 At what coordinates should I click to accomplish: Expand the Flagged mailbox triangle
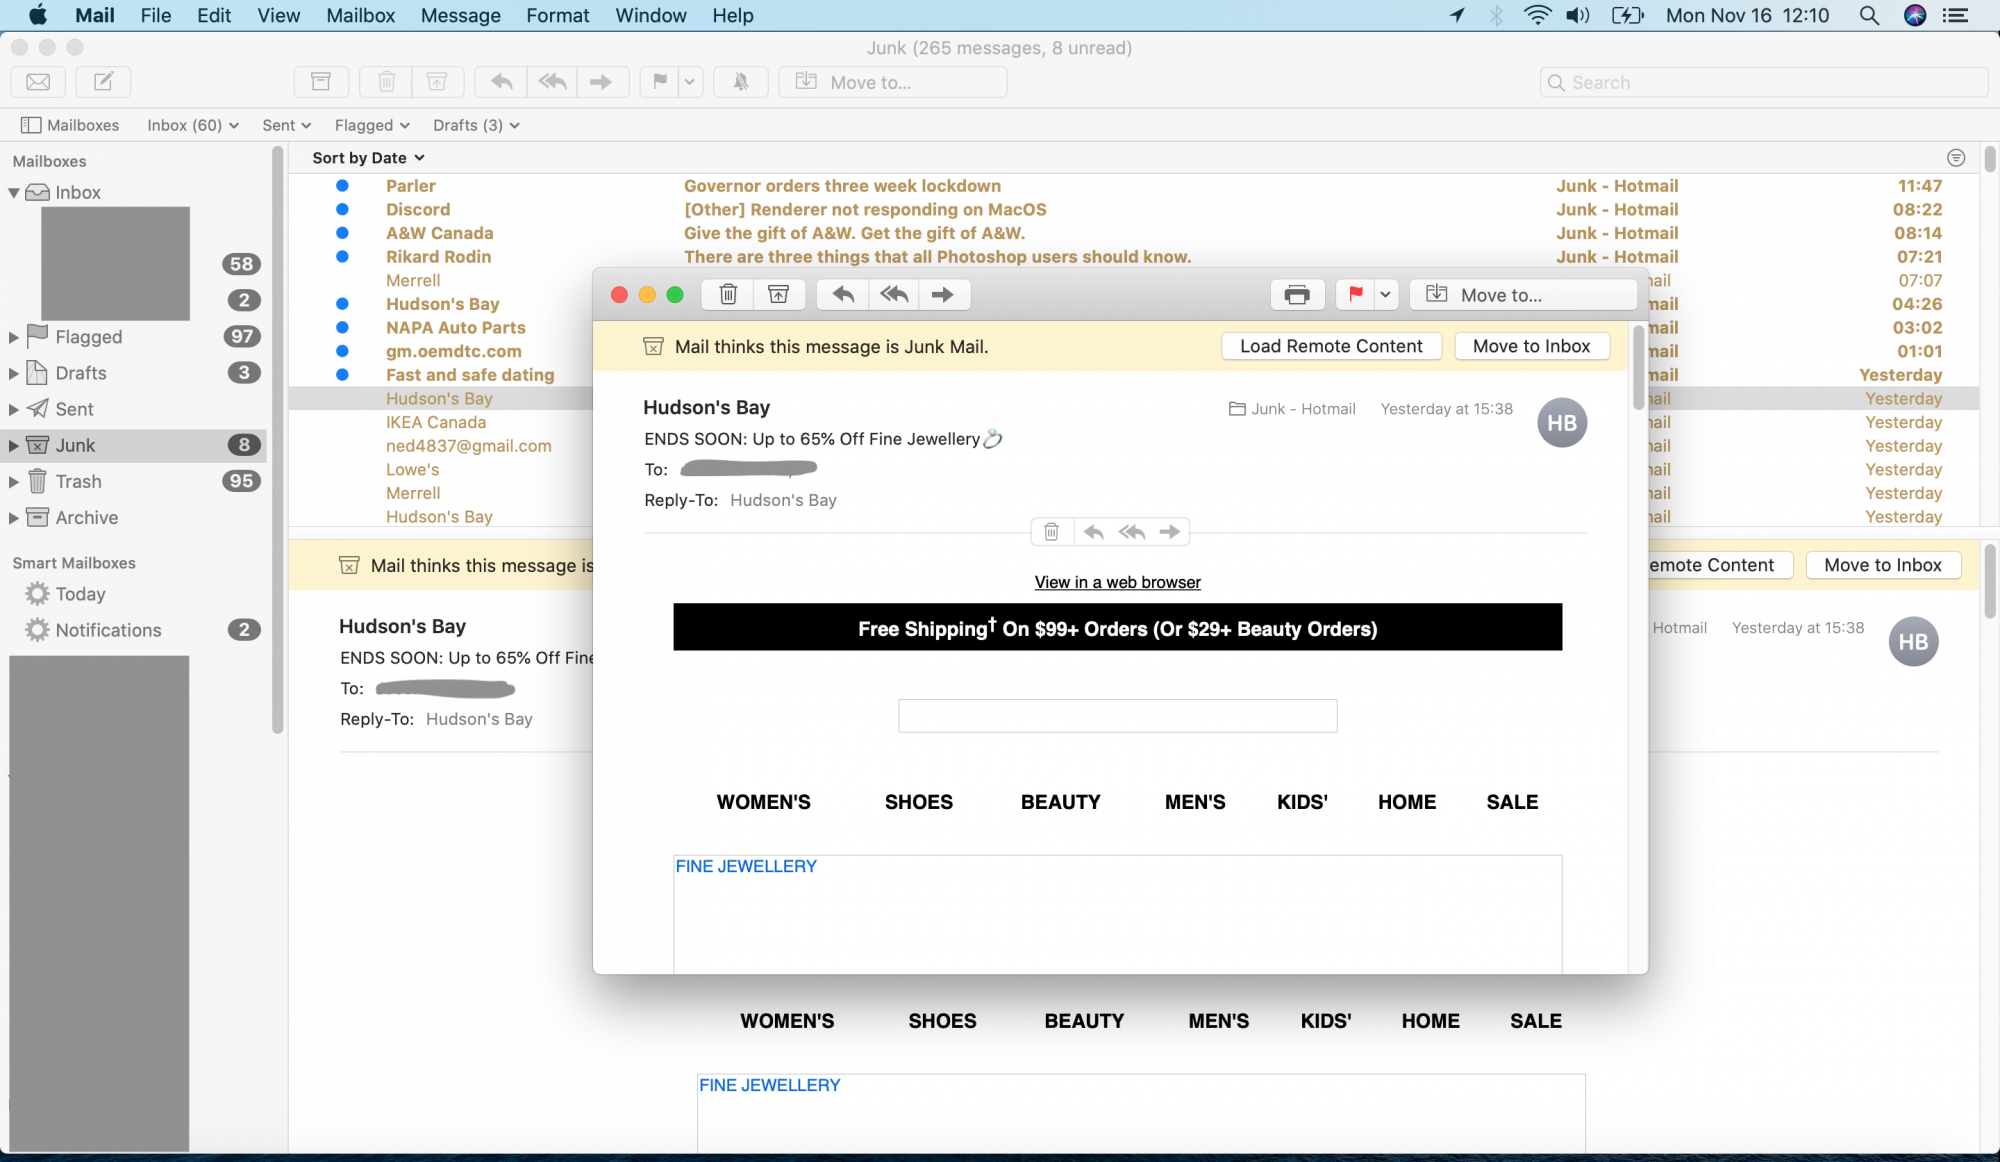(x=14, y=337)
